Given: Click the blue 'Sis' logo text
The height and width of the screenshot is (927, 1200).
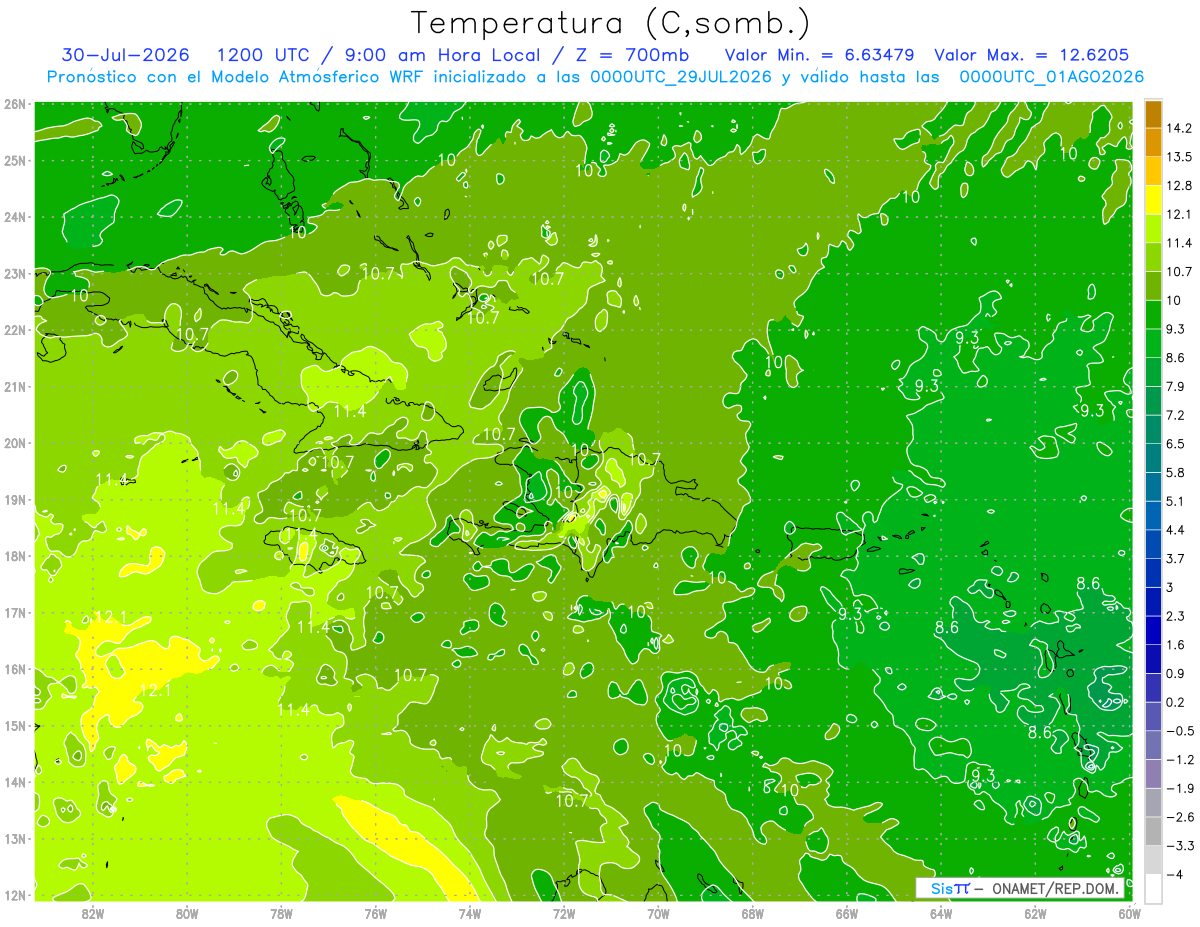Looking at the screenshot, I should click(941, 889).
